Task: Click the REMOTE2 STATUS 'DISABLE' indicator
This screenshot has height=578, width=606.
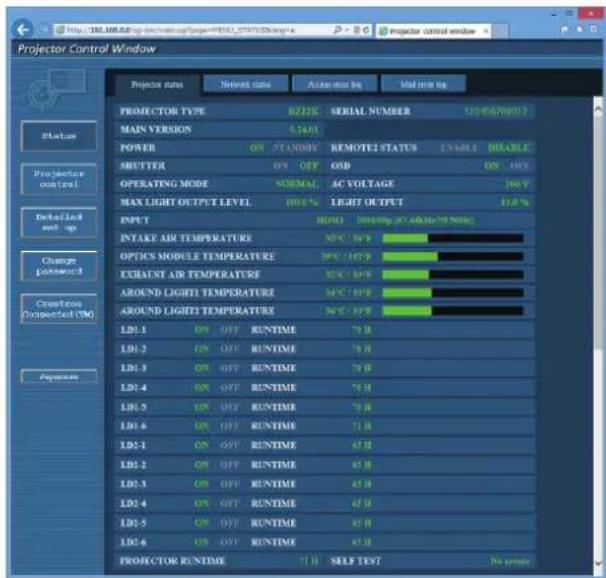Action: pyautogui.click(x=508, y=148)
